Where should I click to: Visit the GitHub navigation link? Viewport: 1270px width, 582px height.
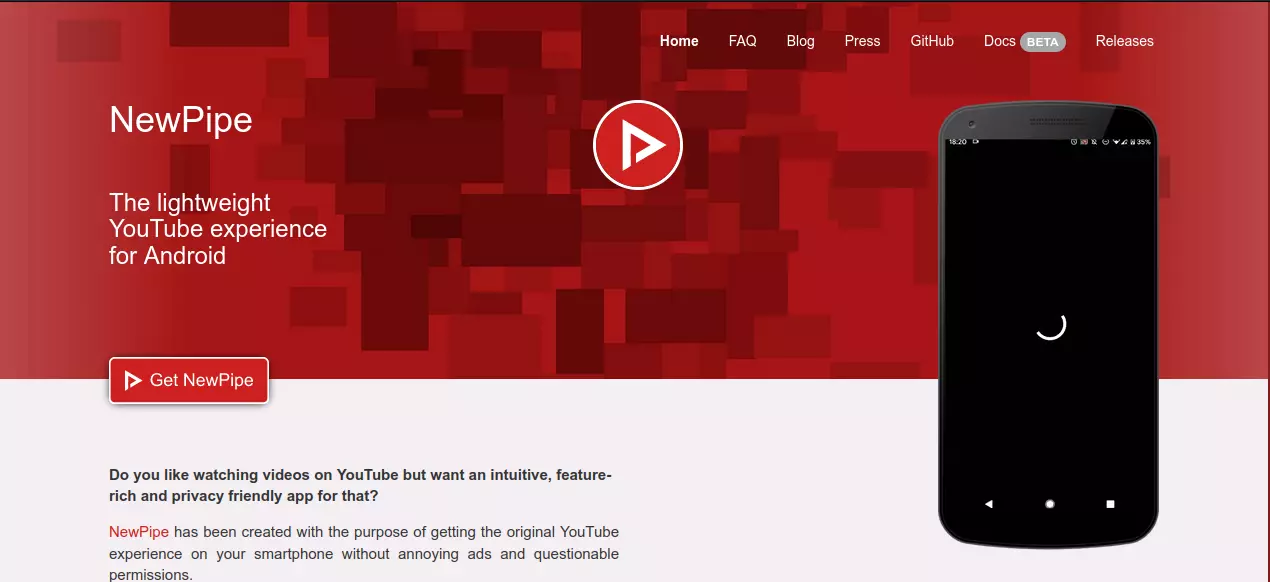(x=932, y=41)
